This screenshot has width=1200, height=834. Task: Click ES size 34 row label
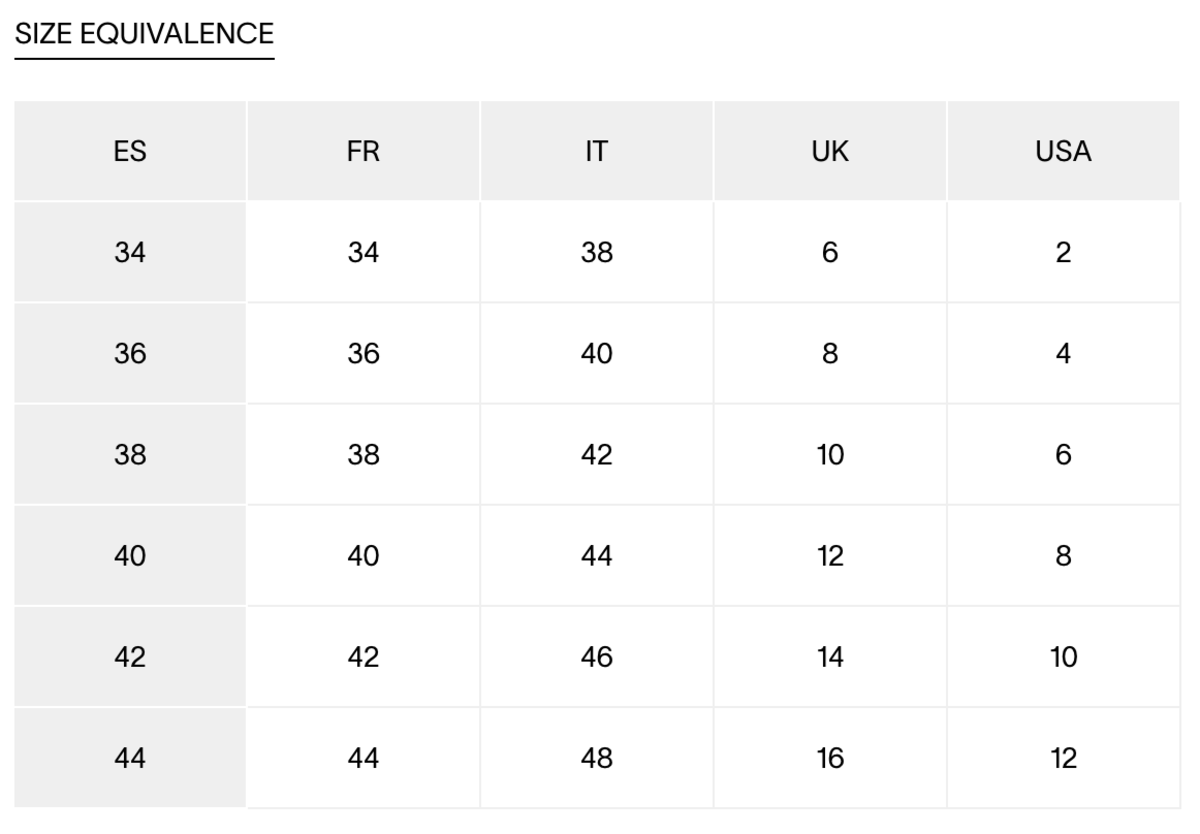130,253
